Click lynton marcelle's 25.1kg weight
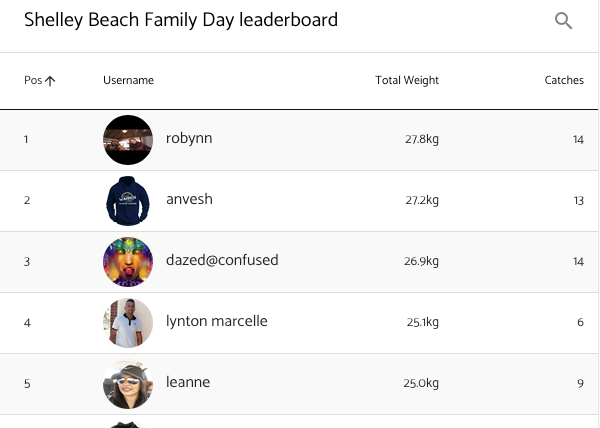 [421, 323]
